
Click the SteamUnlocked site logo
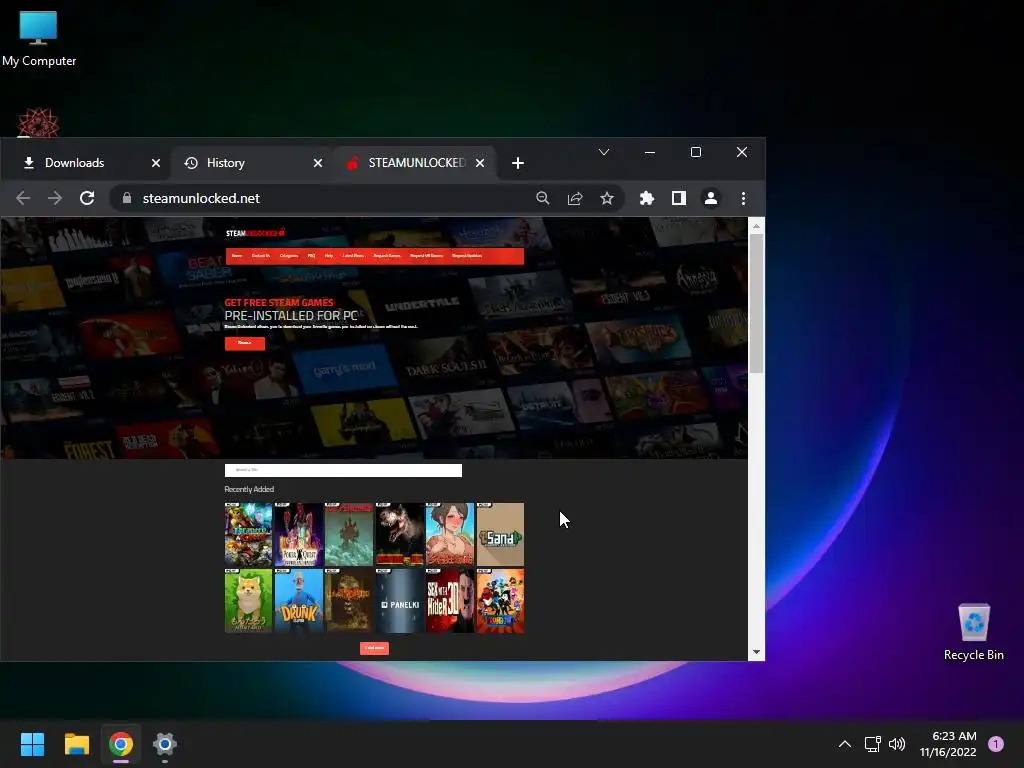click(x=255, y=233)
